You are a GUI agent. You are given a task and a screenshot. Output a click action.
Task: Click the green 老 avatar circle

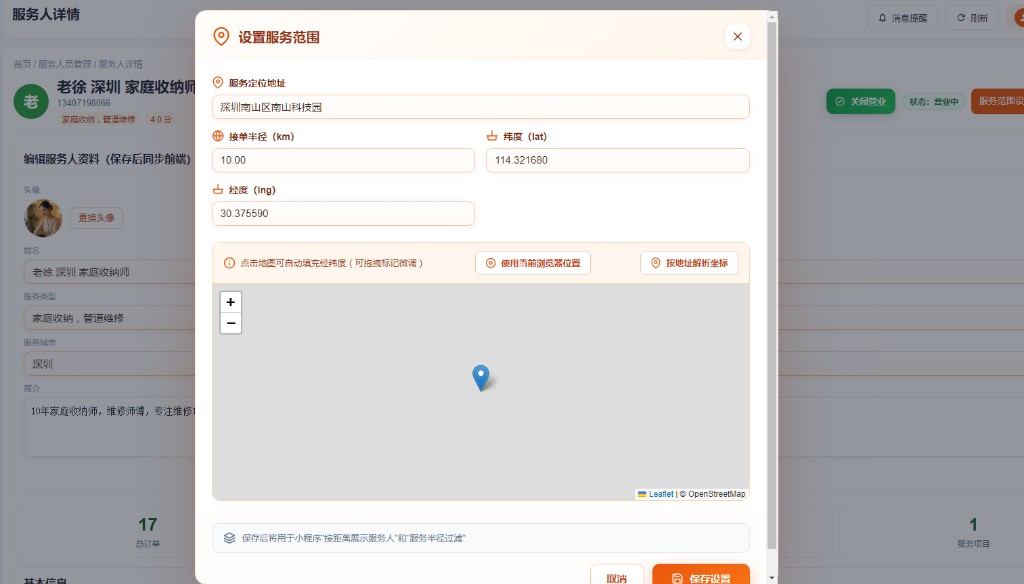pos(31,102)
